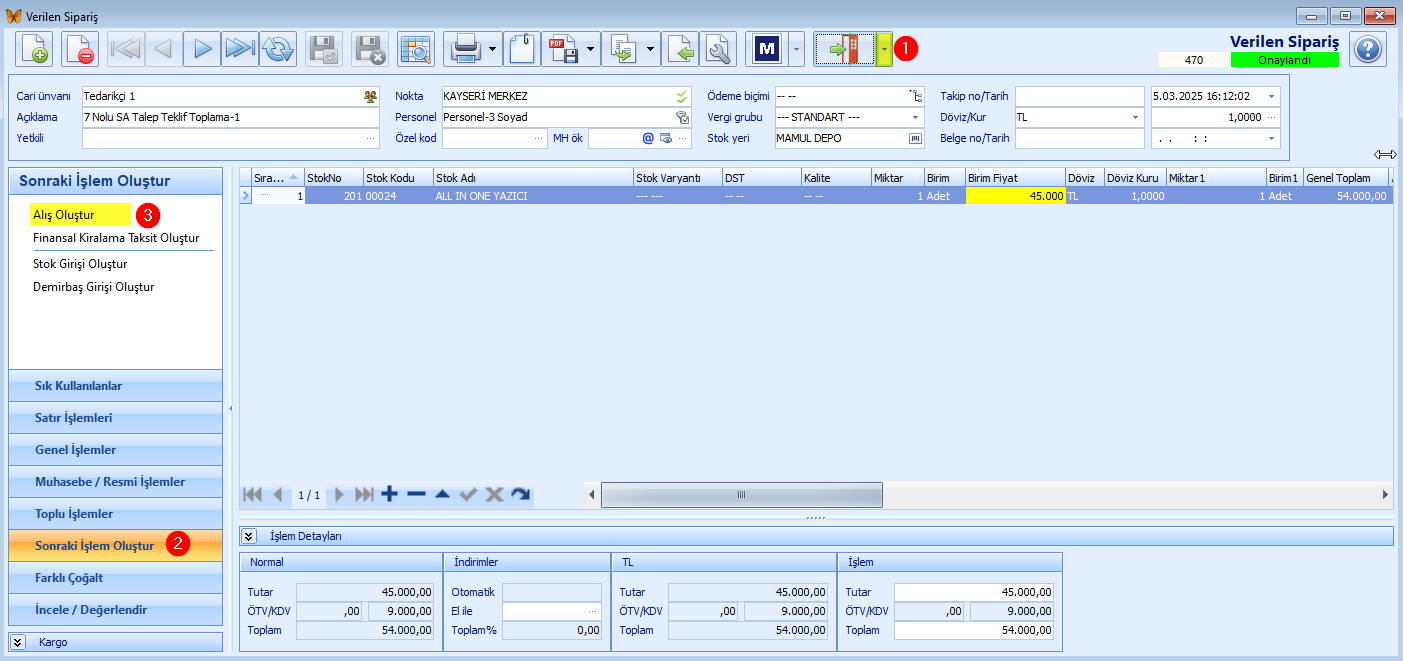Image resolution: width=1403 pixels, height=661 pixels.
Task: Collapse the İşlem Detayları section
Action: point(250,536)
